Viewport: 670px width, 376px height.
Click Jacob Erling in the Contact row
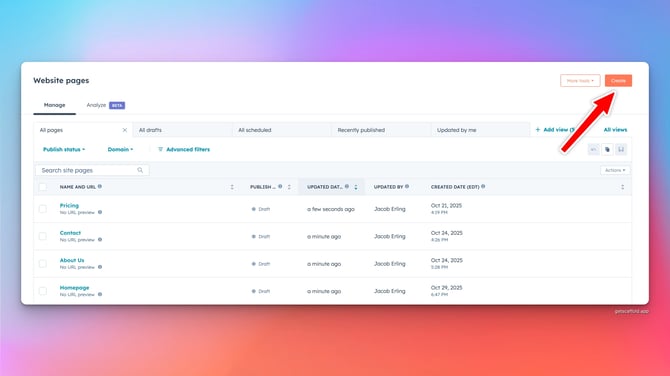(x=390, y=236)
